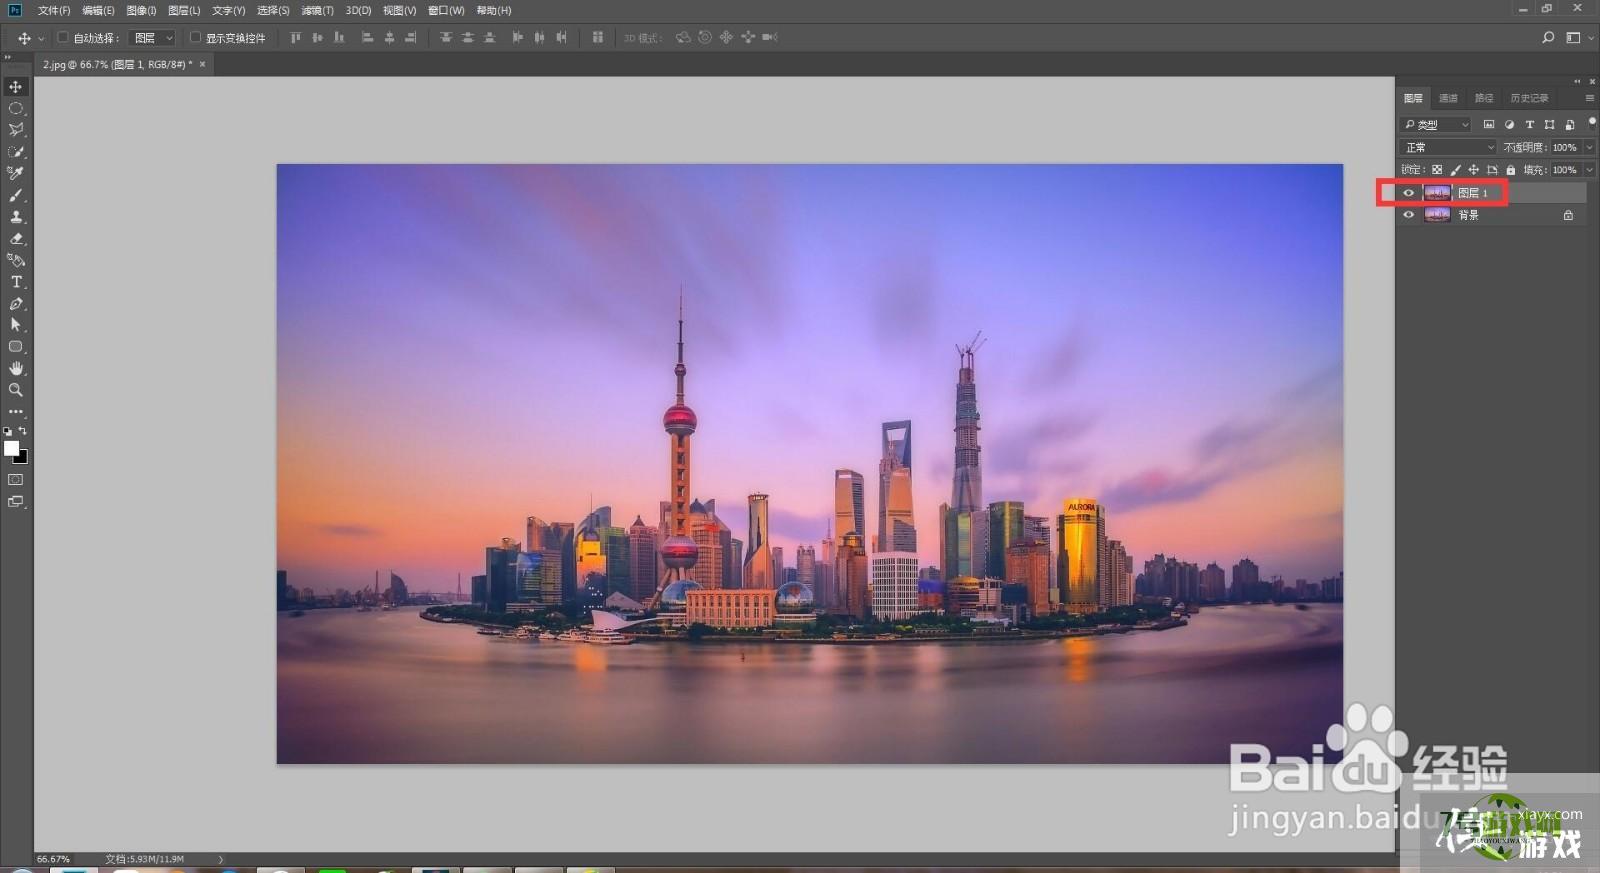This screenshot has height=873, width=1600.
Task: Open the 窗口(W) menu
Action: tap(446, 10)
